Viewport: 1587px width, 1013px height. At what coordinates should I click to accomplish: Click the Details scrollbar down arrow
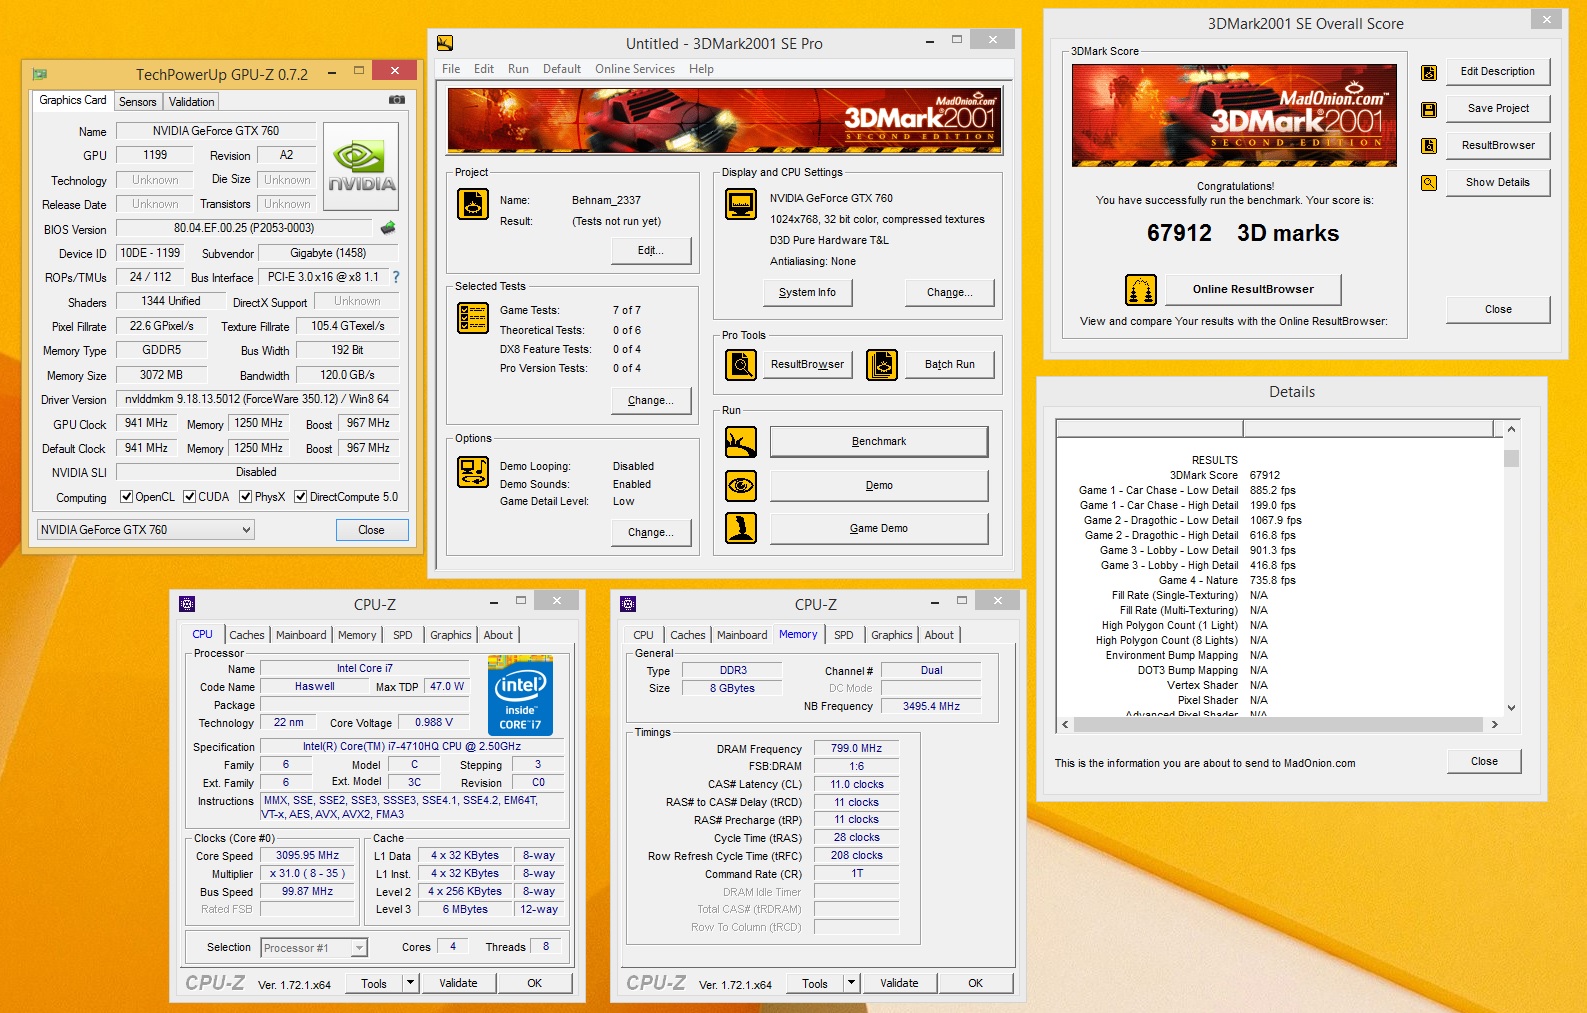[x=1511, y=707]
